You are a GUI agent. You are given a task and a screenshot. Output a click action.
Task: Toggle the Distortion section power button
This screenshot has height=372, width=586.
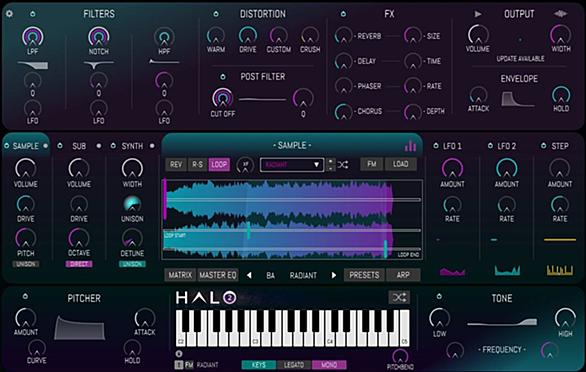216,14
